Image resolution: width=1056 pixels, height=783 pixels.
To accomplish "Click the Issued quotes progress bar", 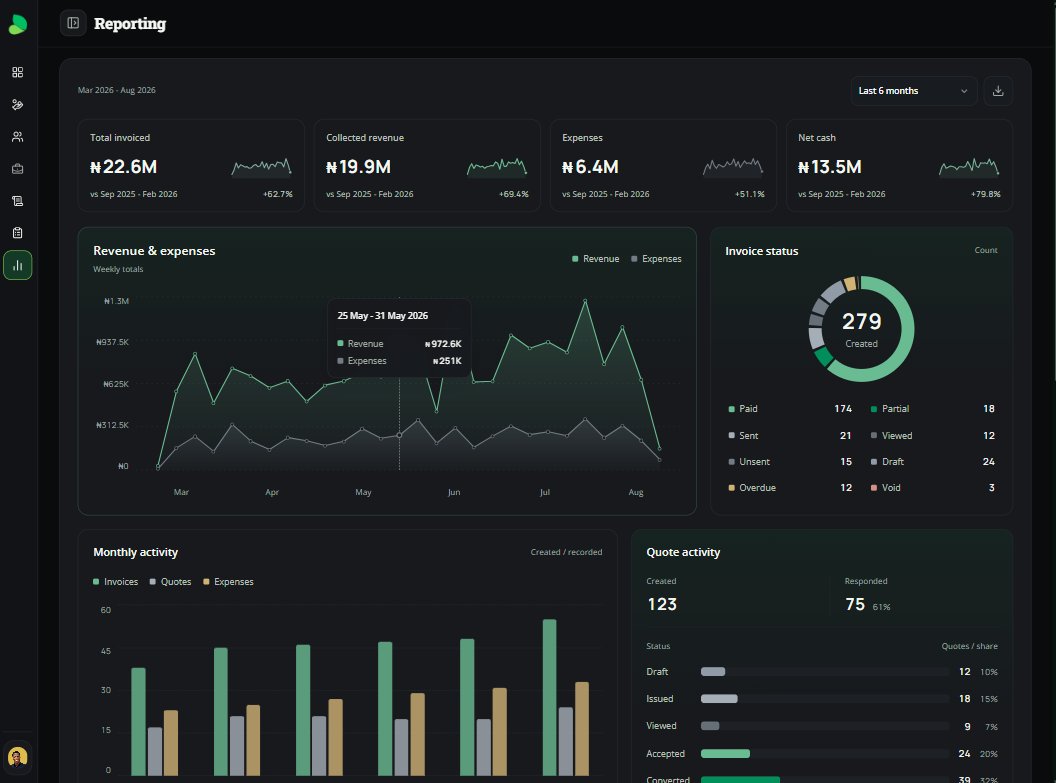I will [x=824, y=699].
